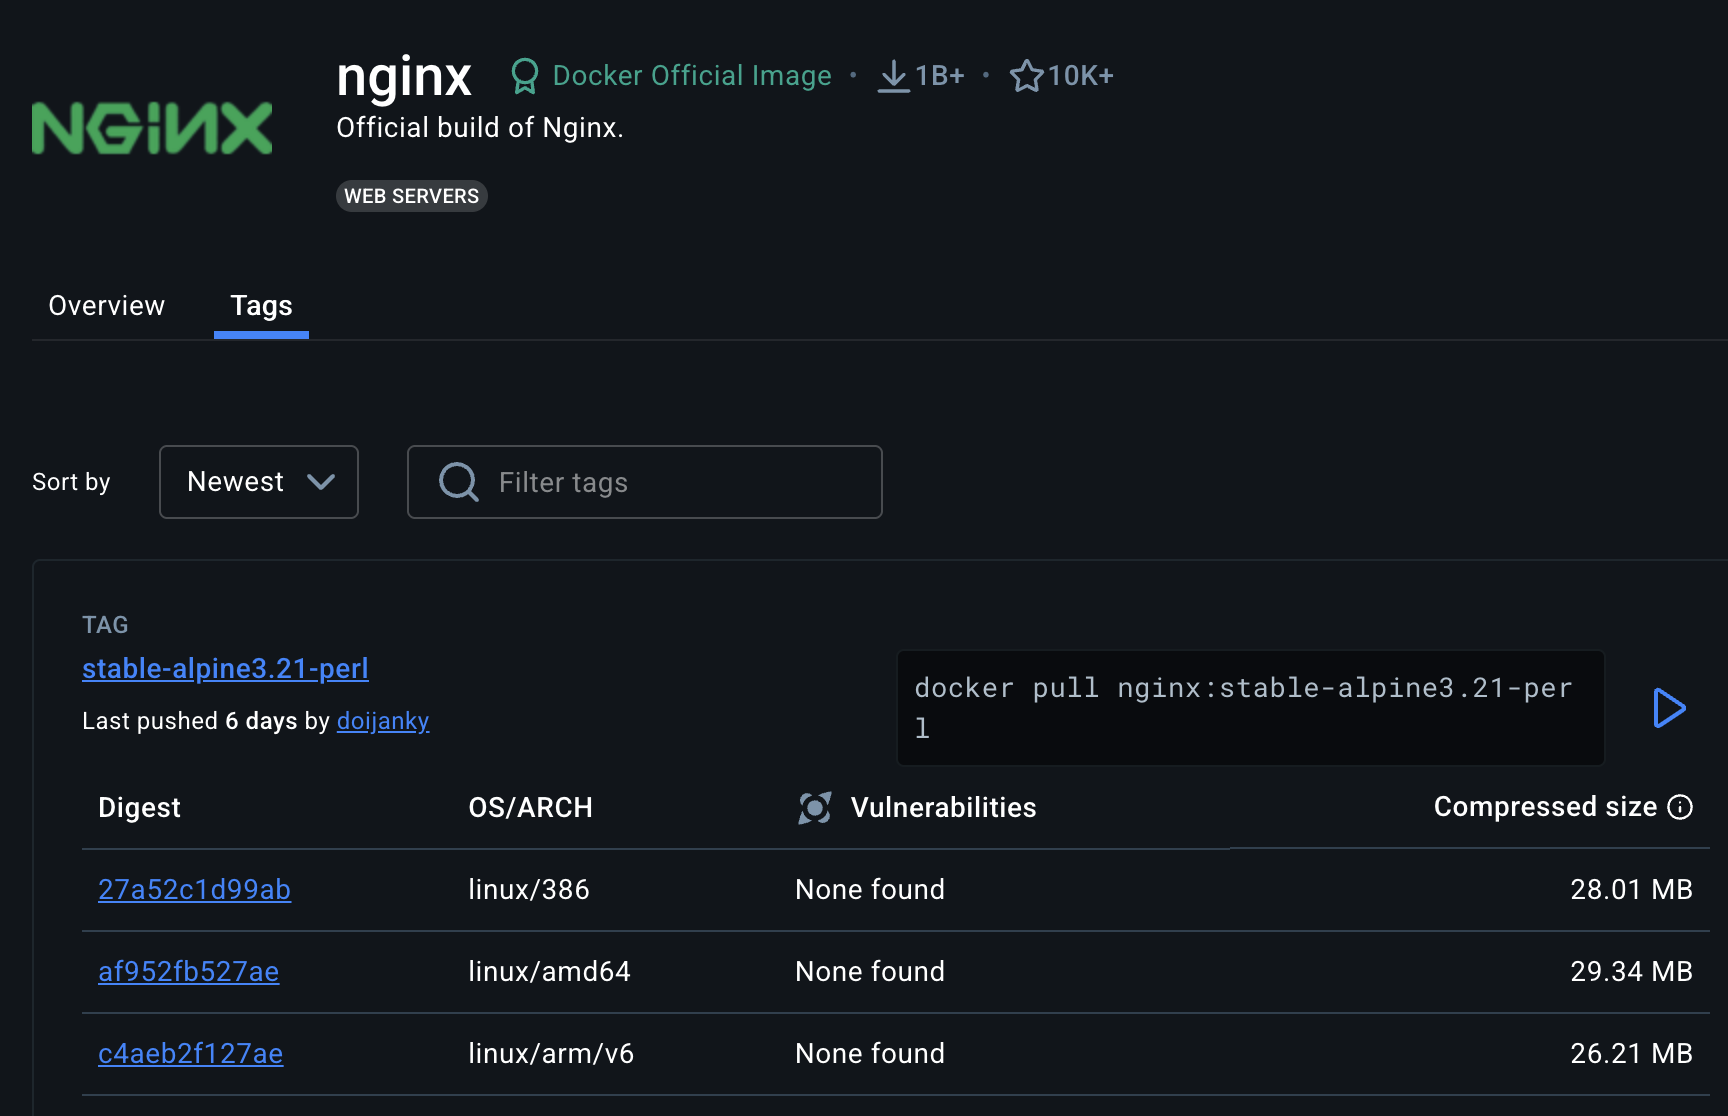1728x1116 pixels.
Task: Click the 10K+ stars count
Action: pyautogui.click(x=1081, y=76)
